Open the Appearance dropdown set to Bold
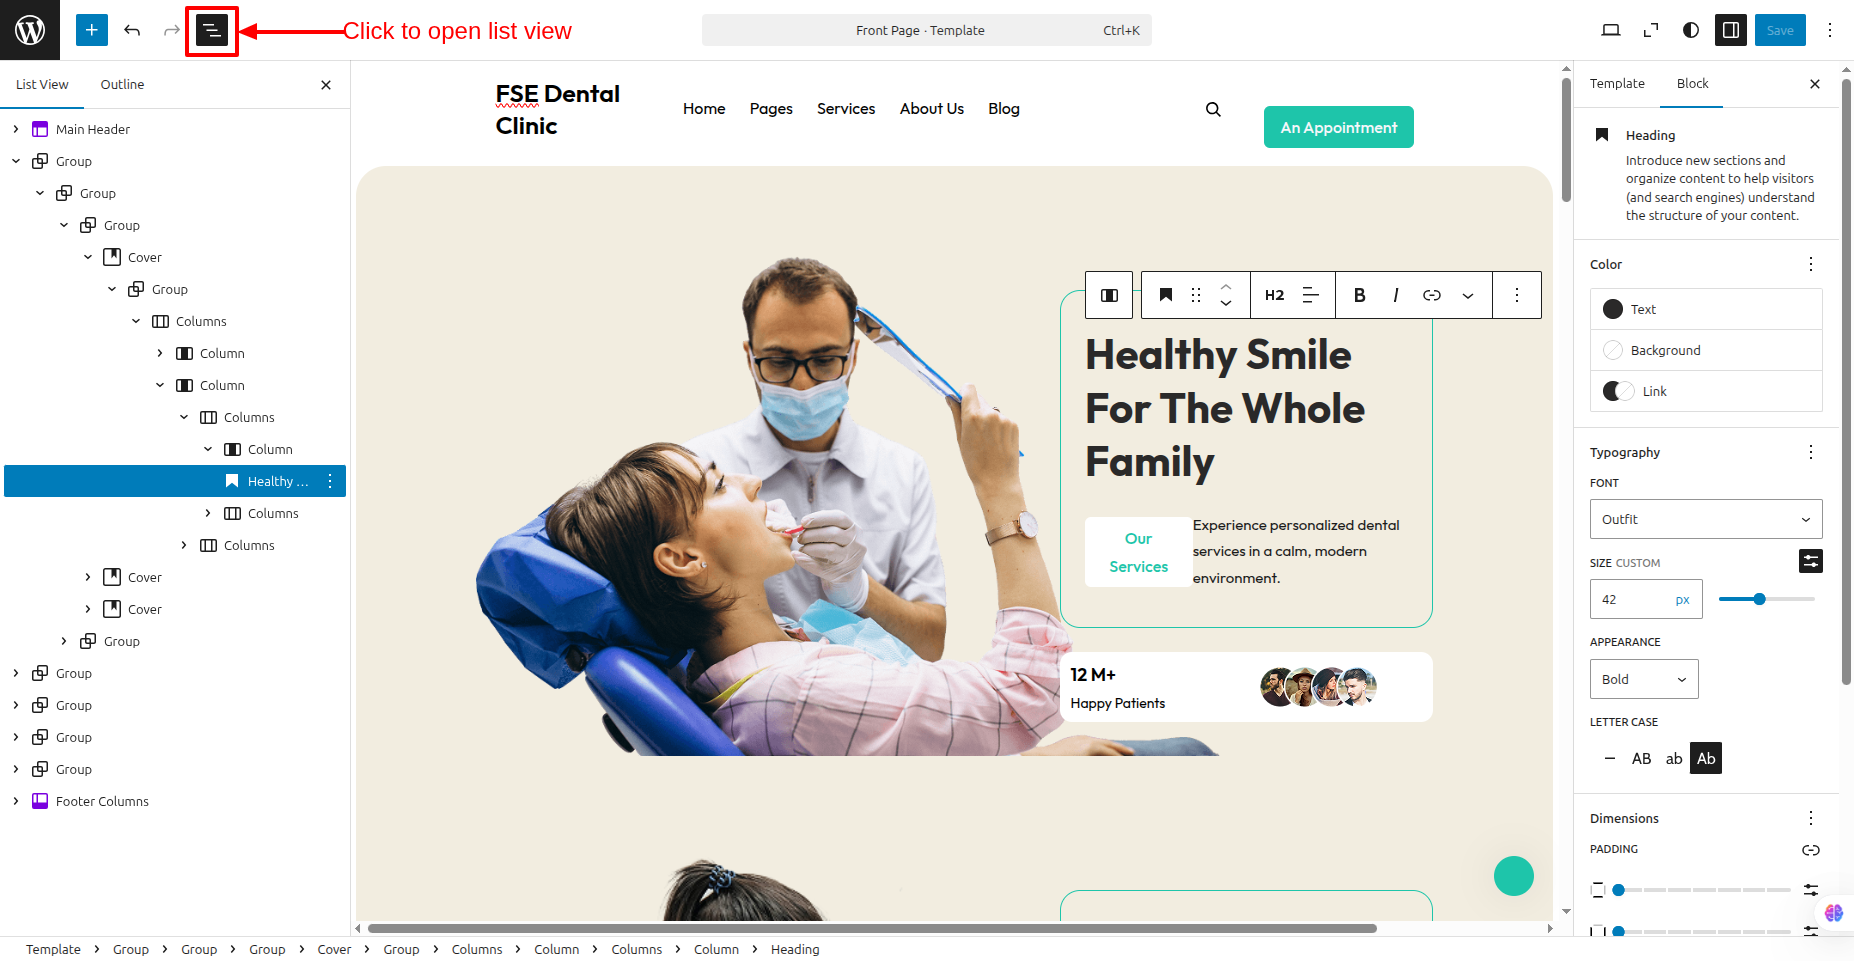 [x=1644, y=679]
